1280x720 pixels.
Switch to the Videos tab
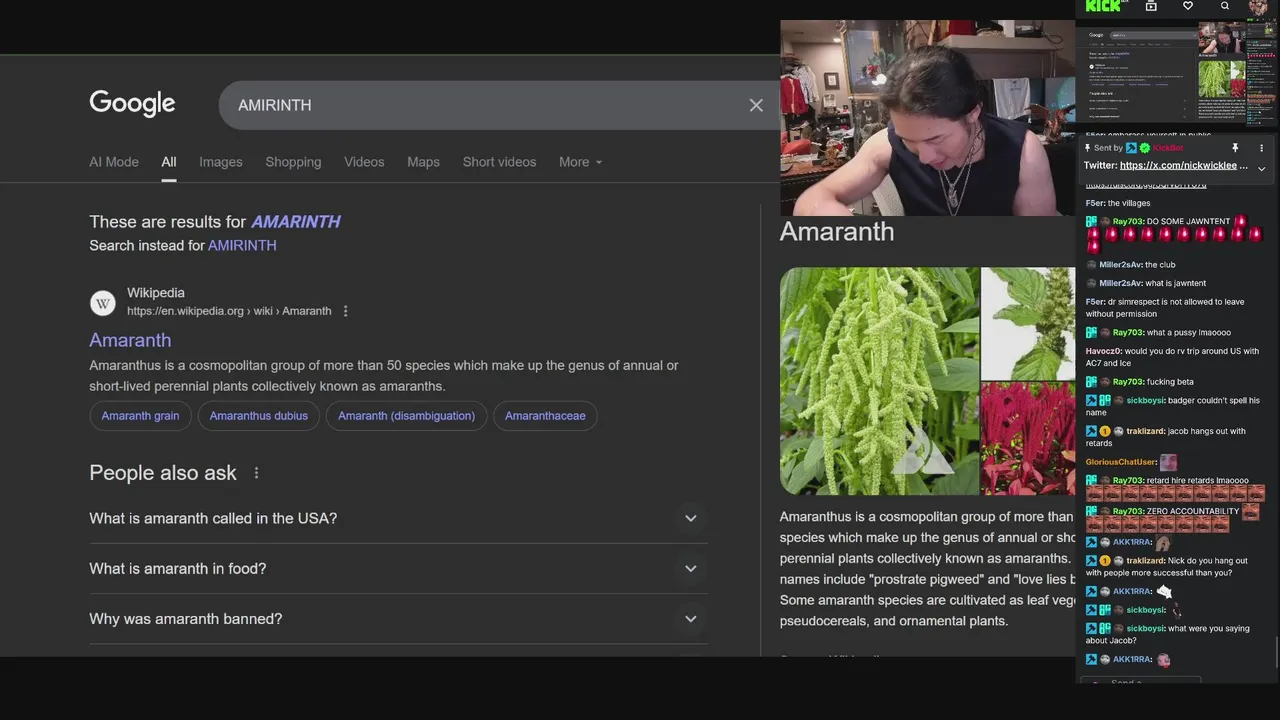pyautogui.click(x=364, y=162)
